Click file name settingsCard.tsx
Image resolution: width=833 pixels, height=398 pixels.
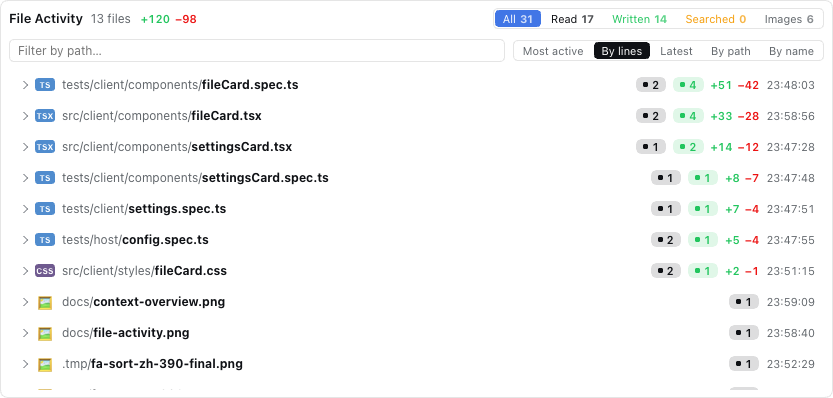click(x=242, y=147)
